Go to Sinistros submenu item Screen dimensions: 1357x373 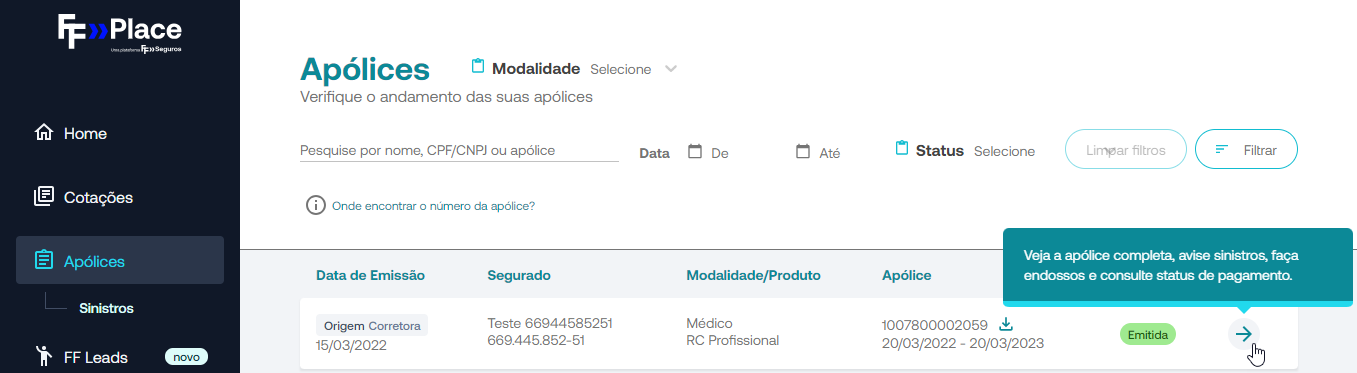coord(107,308)
